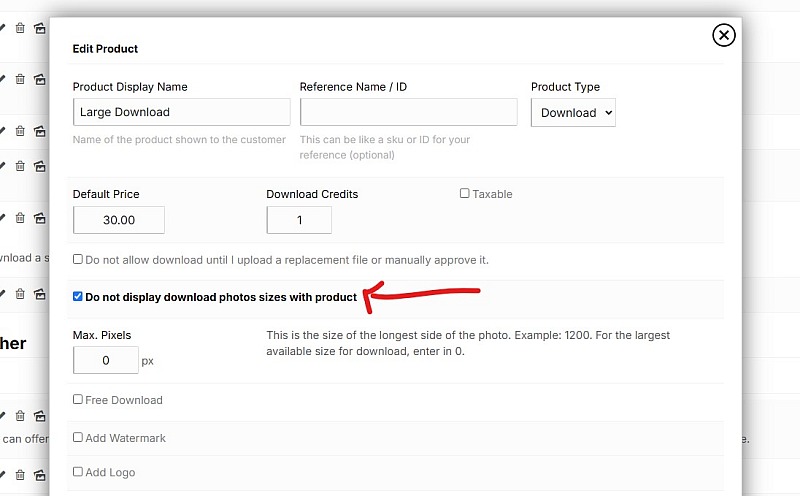Viewport: 800px width, 496px height.
Task: Click the trash icon in the topmost row
Action: click(20, 28)
